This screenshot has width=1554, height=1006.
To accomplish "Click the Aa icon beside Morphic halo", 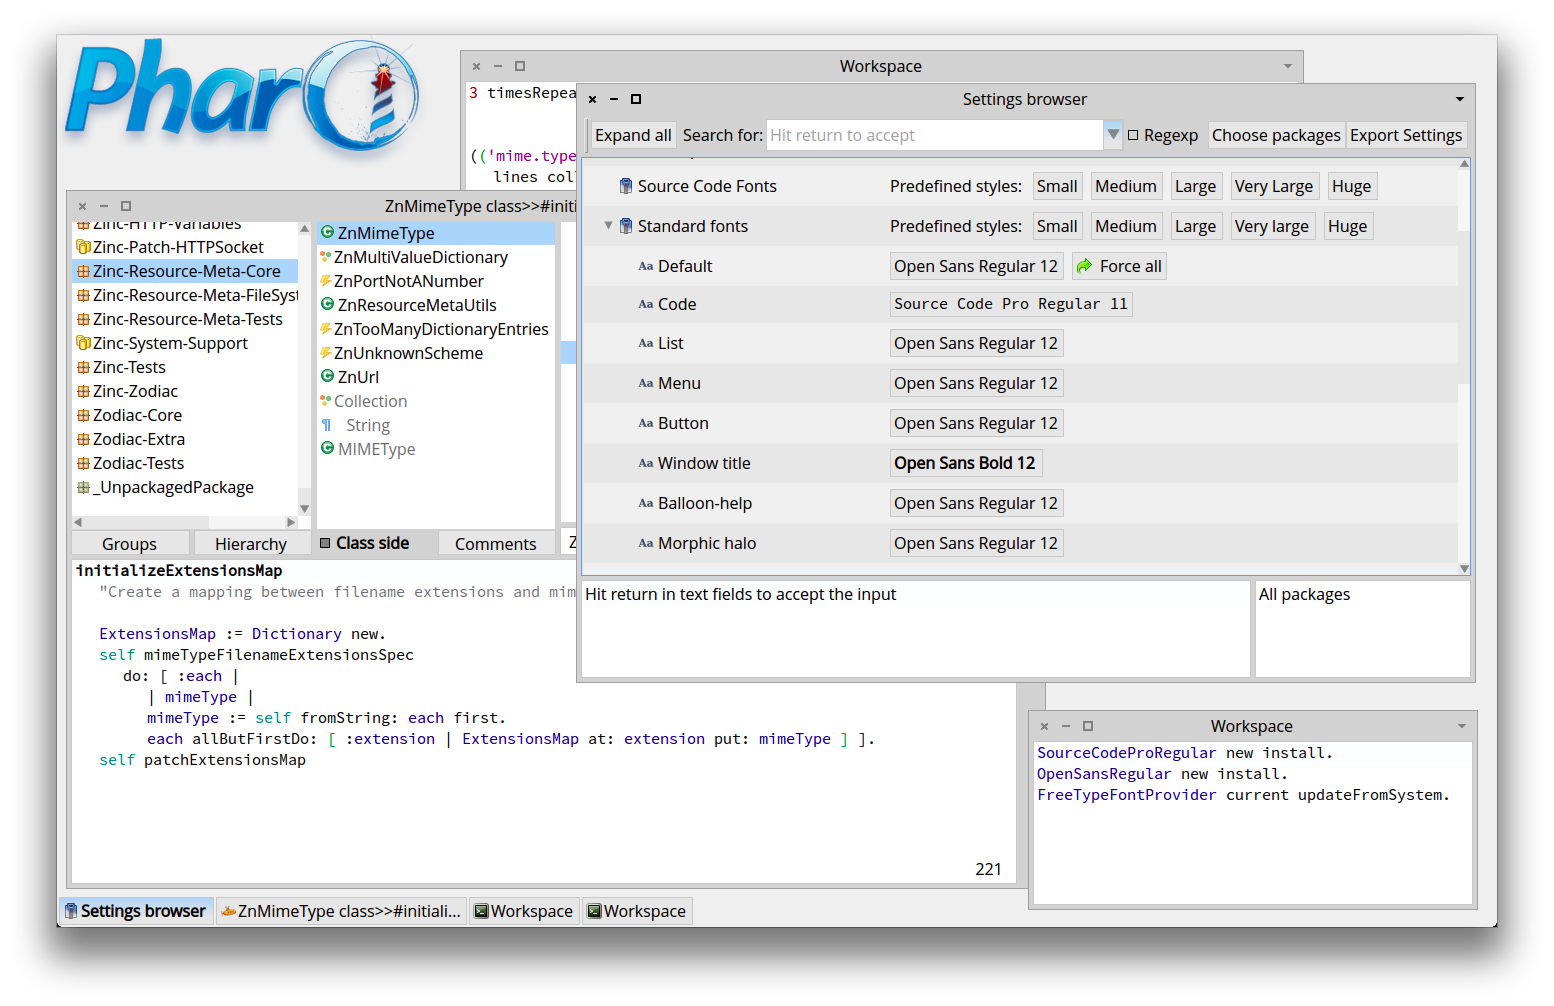I will (646, 543).
